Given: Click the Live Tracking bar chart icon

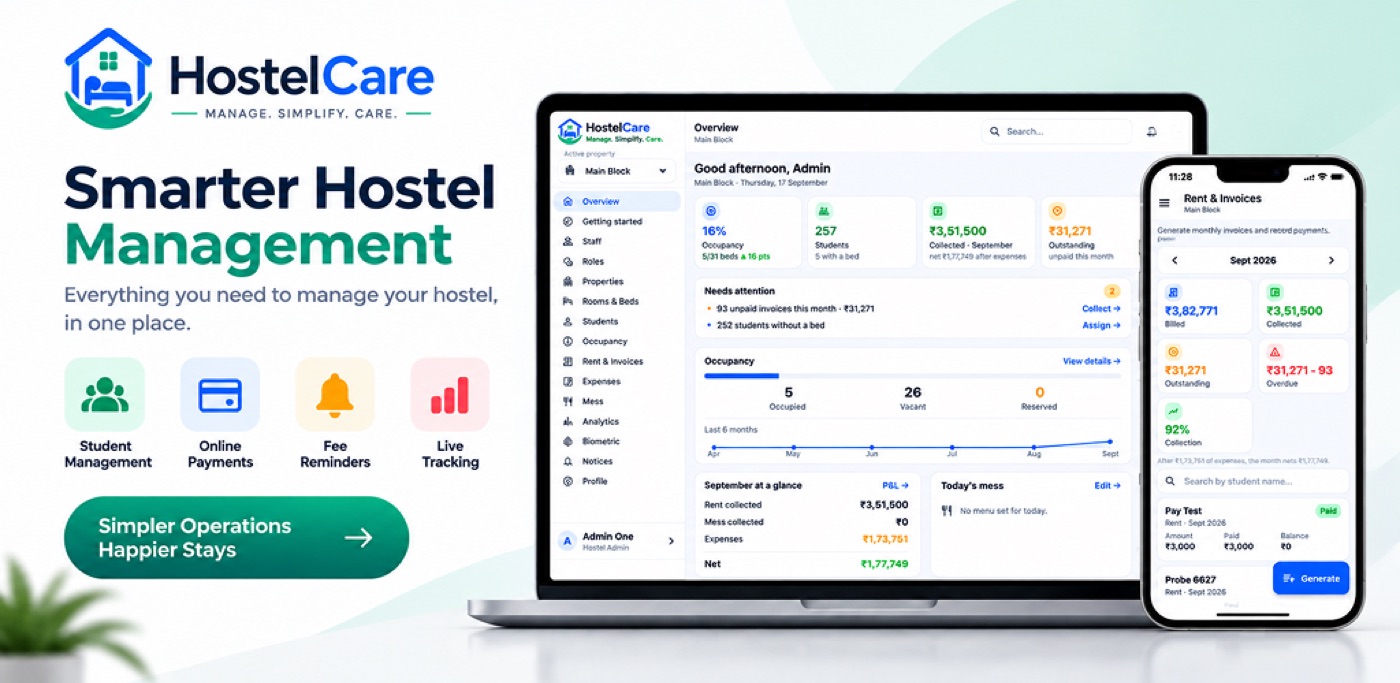Looking at the screenshot, I should tap(450, 394).
